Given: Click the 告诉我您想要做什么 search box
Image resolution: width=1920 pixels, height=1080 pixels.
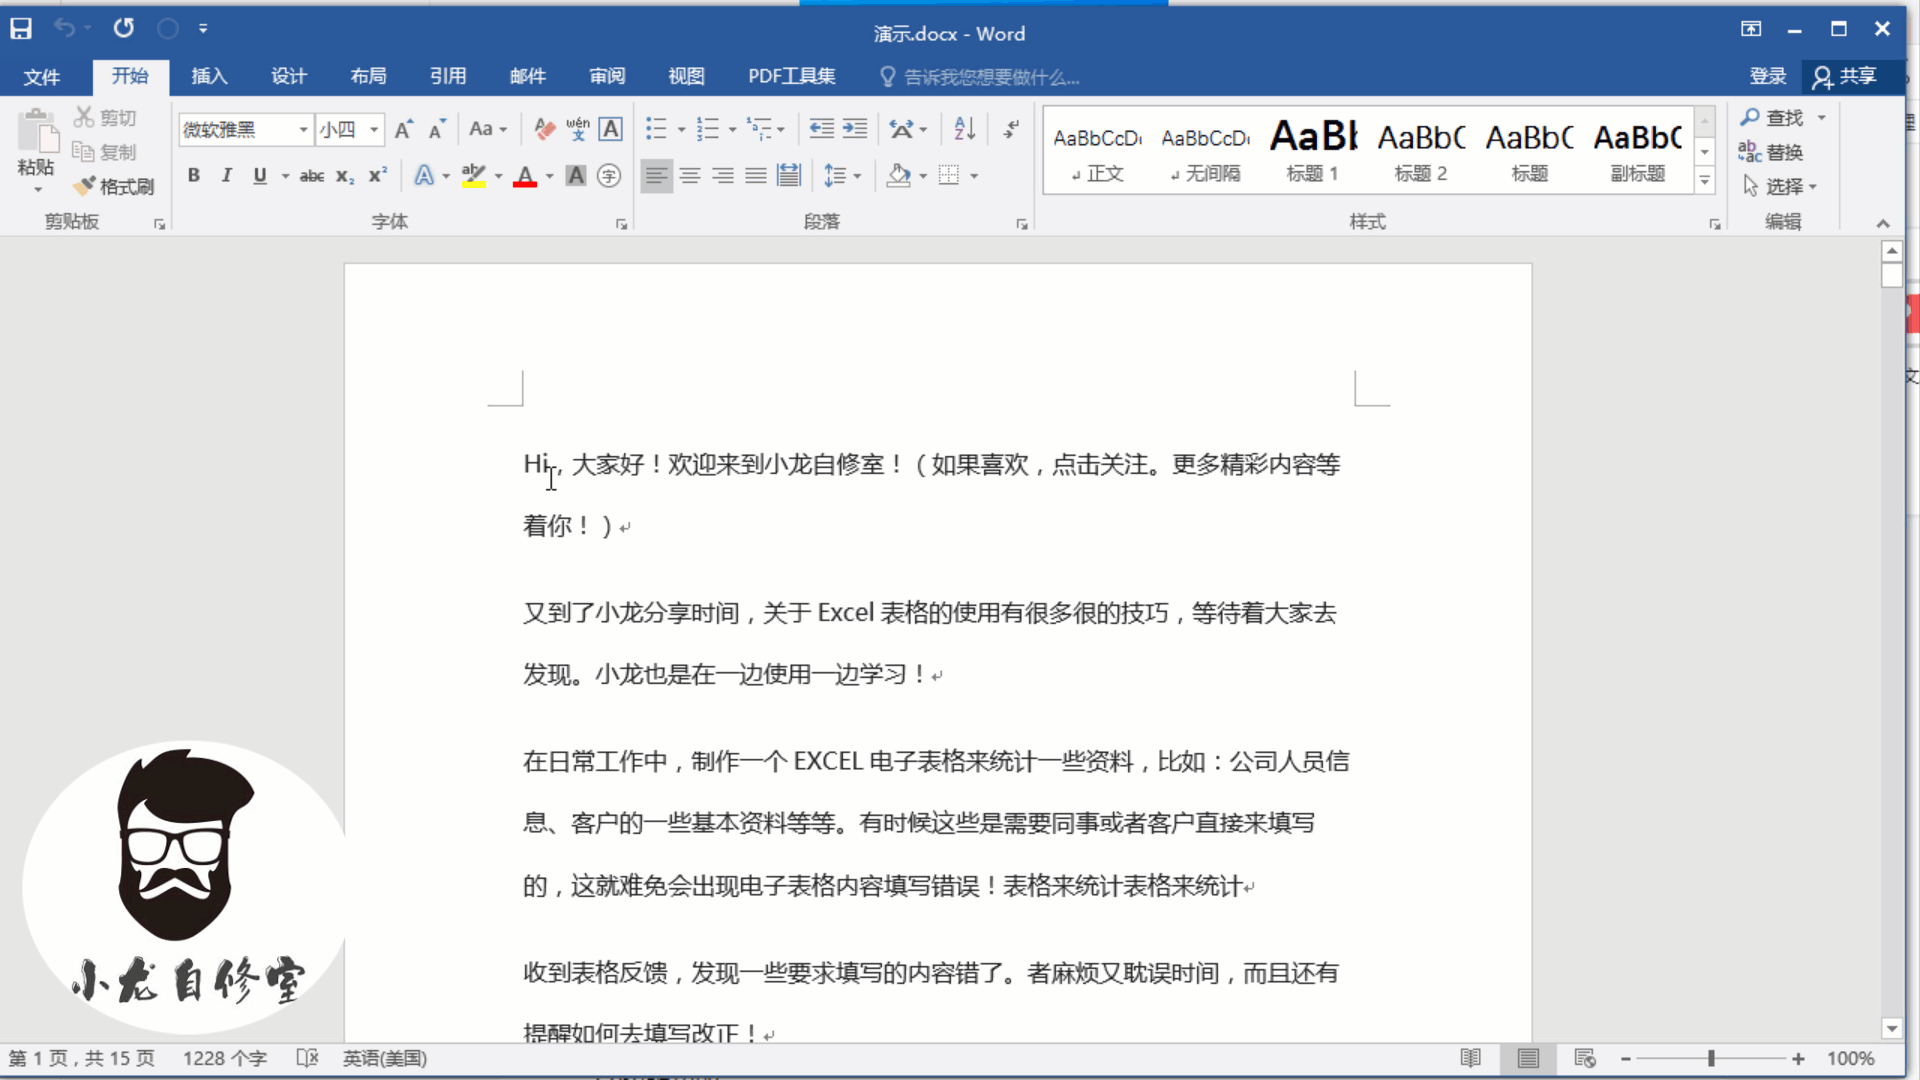Looking at the screenshot, I should 990,77.
